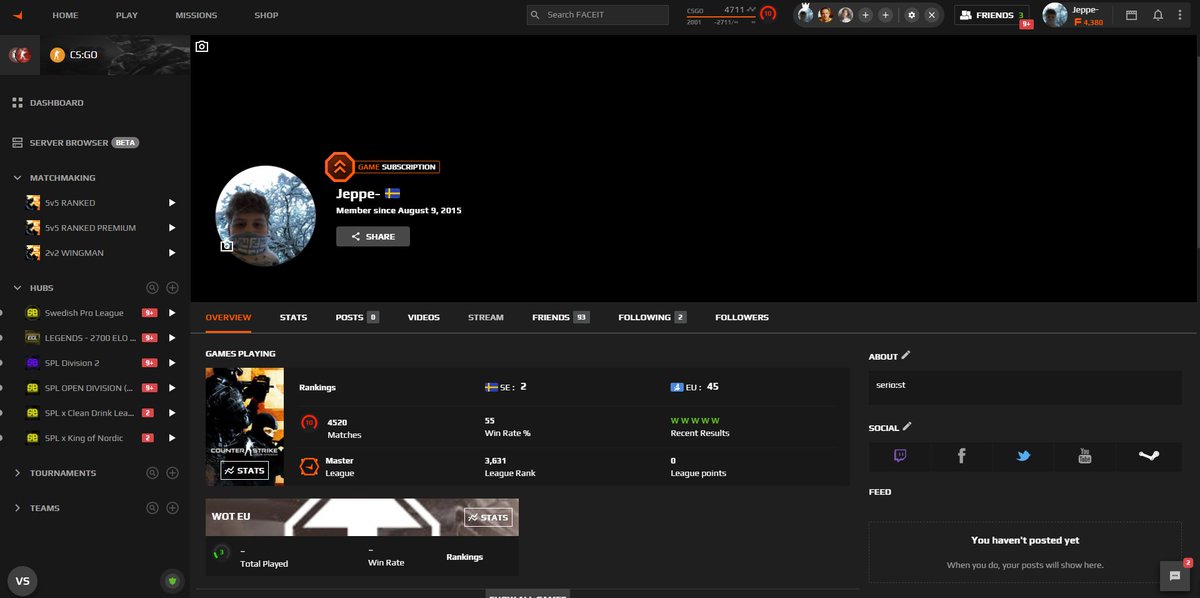Switch to the POSTS tab
Viewport: 1200px width, 598px height.
pos(357,317)
